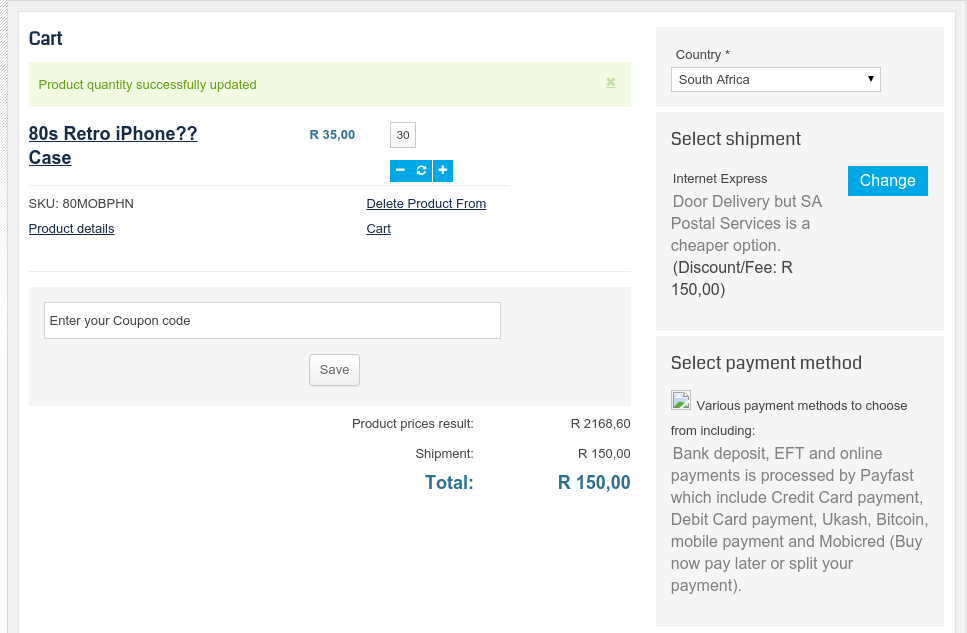
Task: Click the Select payment method heading
Action: pos(765,363)
